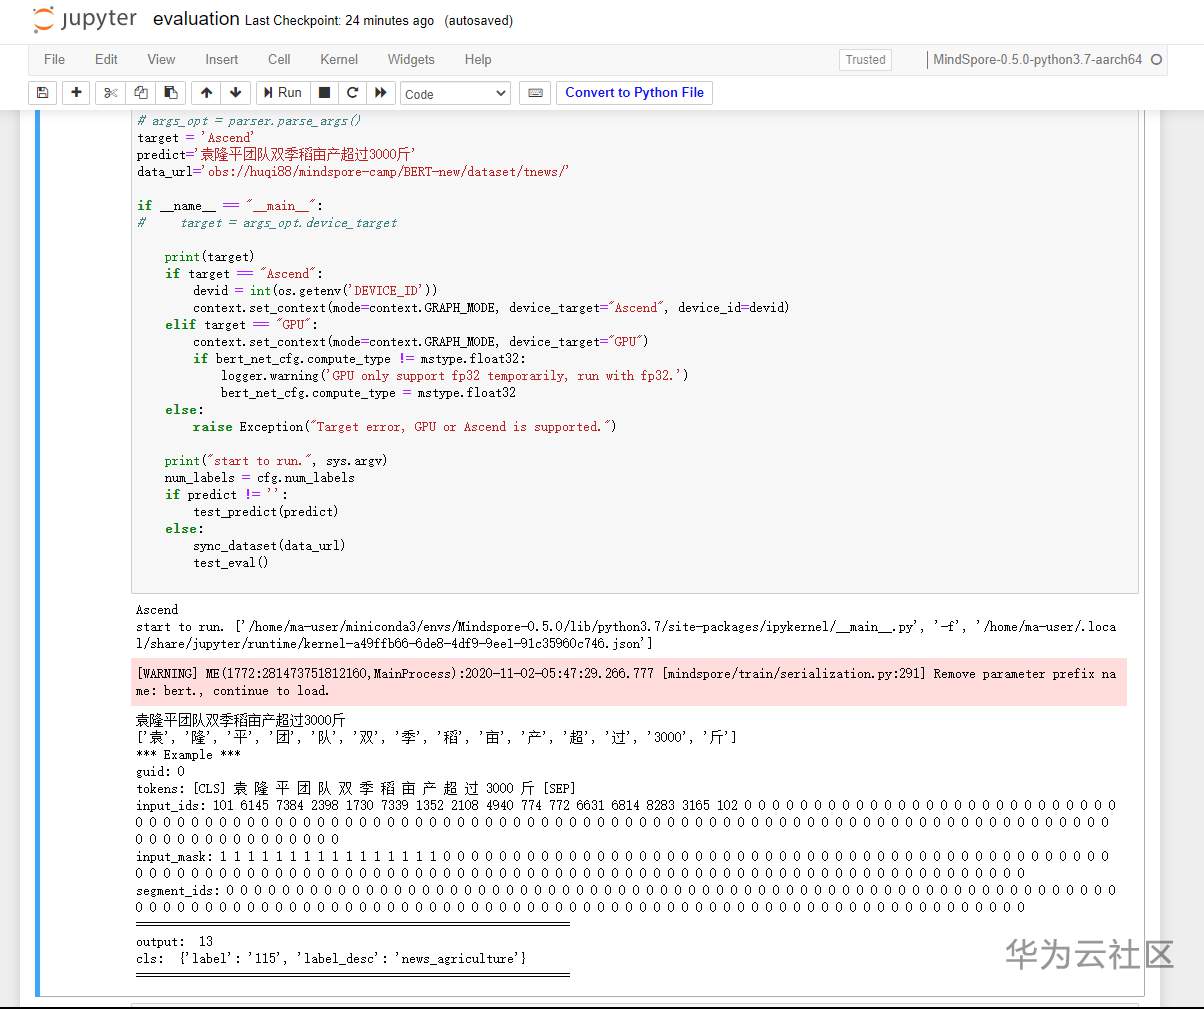Interrupt the kernel with the stop icon

coord(324,92)
